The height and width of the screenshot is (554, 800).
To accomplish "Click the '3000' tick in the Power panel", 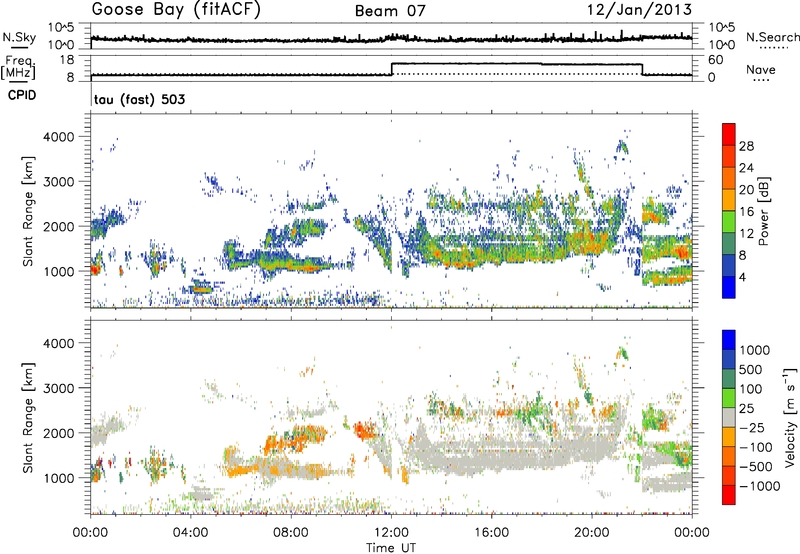I will pos(59,182).
